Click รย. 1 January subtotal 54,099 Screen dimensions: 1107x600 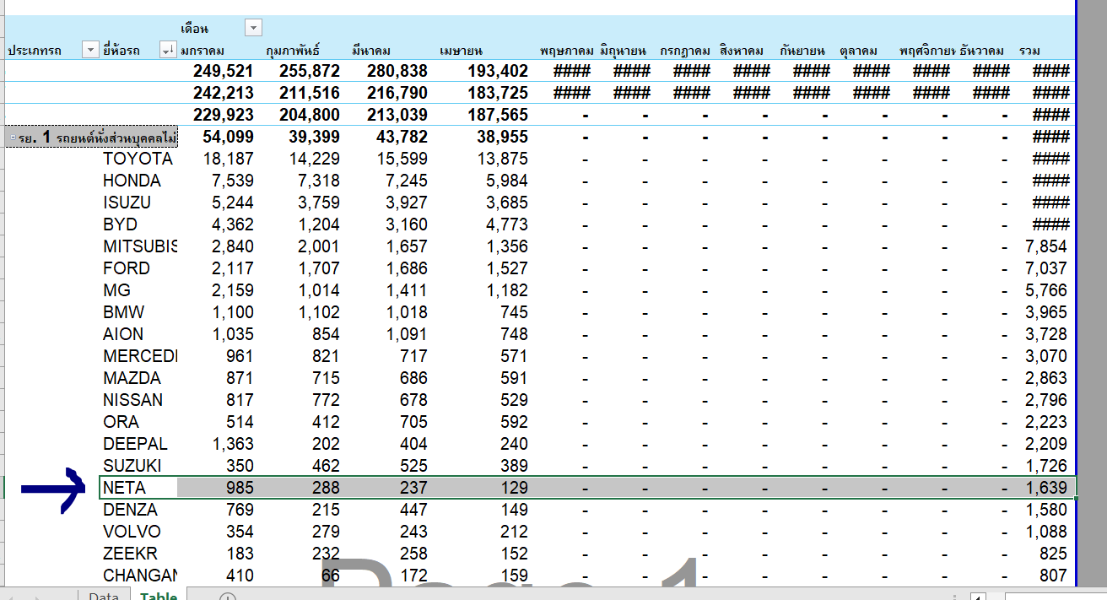pyautogui.click(x=228, y=136)
